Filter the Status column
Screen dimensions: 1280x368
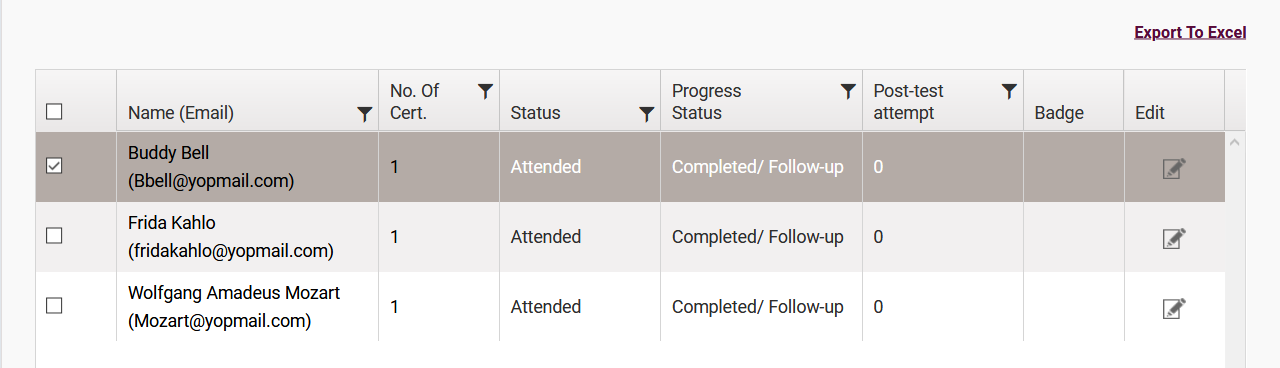click(647, 115)
